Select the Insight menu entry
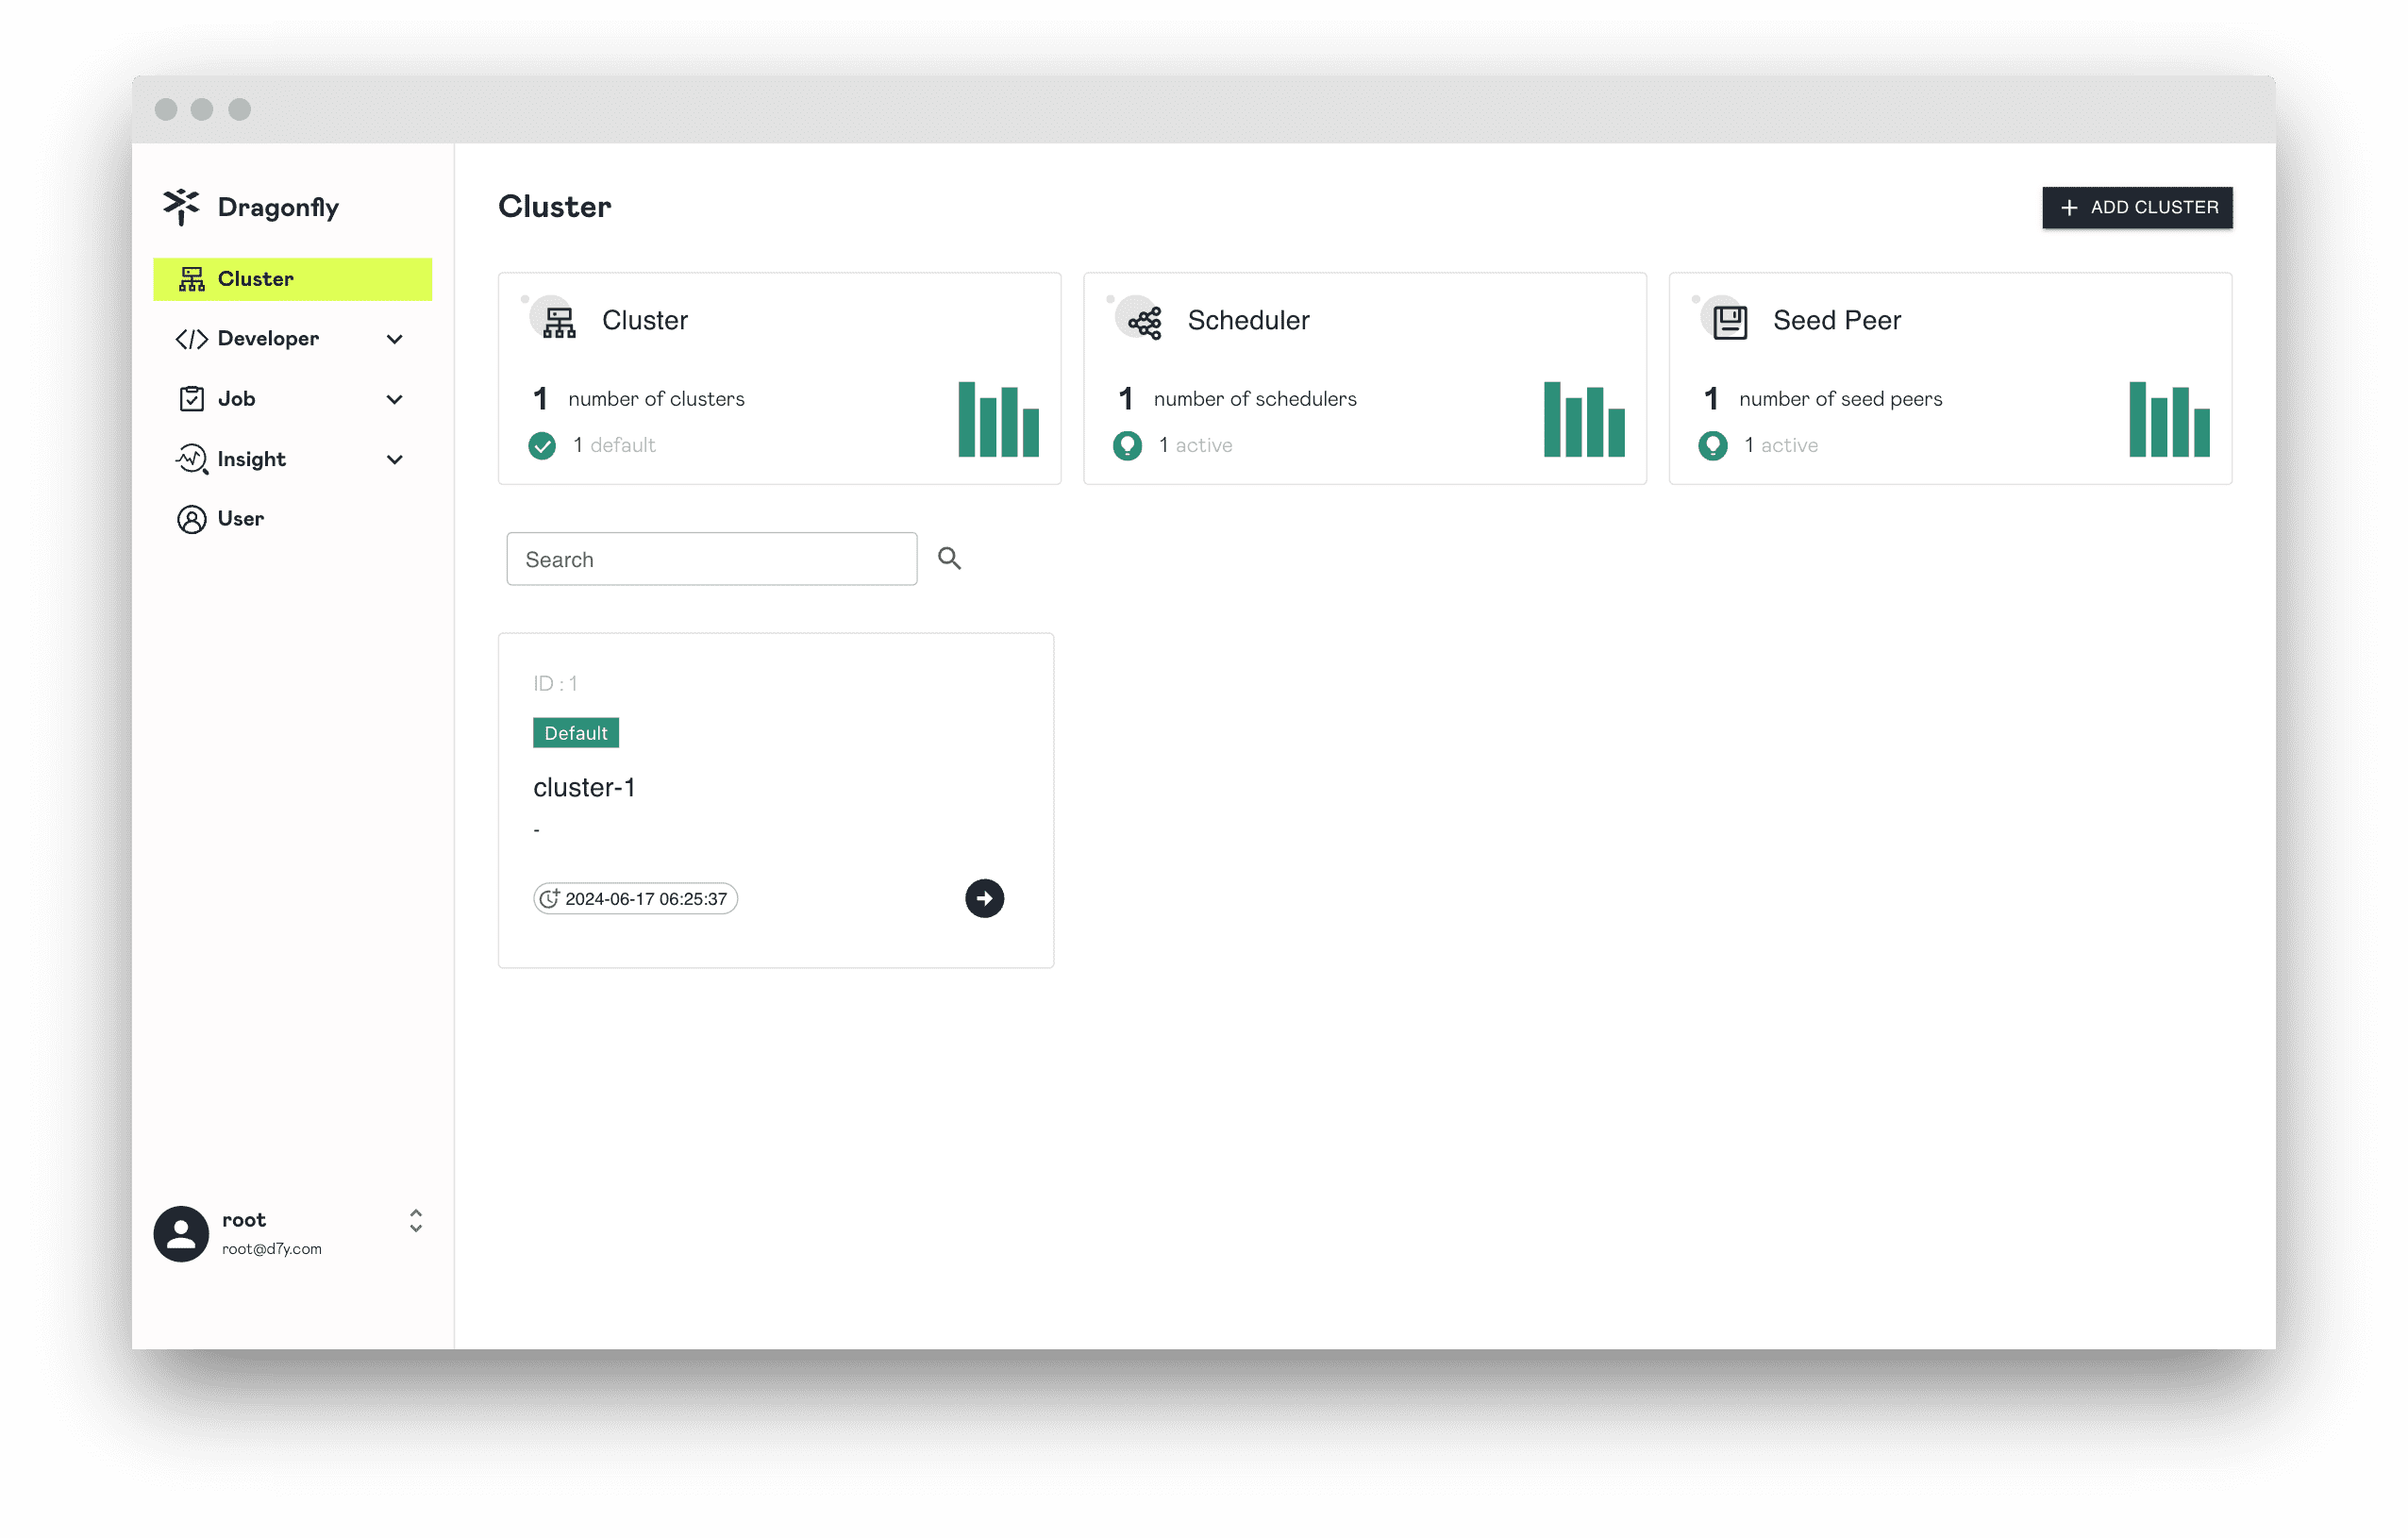This screenshot has height=1538, width=2408. point(292,459)
